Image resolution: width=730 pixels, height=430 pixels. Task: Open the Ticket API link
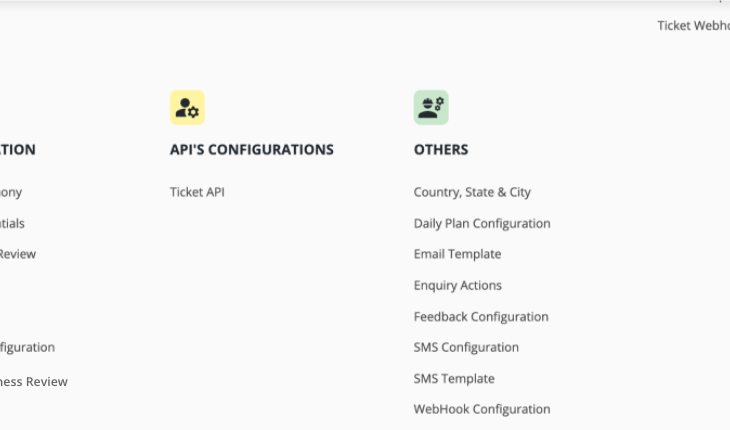click(x=197, y=192)
